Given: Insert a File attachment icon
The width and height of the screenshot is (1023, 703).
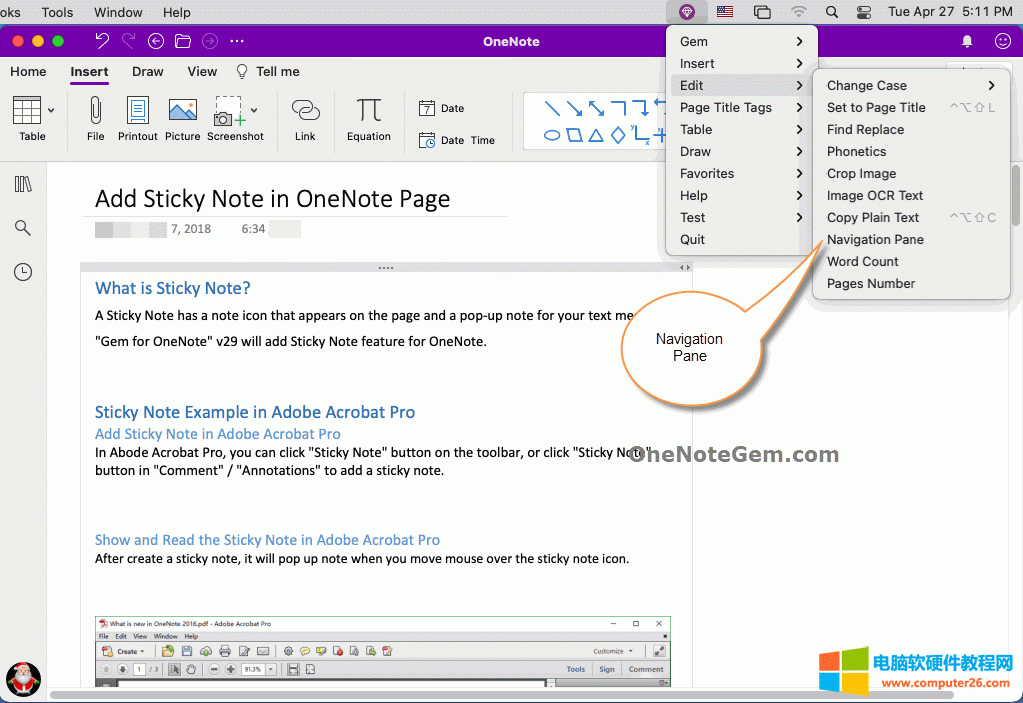Looking at the screenshot, I should [x=96, y=110].
